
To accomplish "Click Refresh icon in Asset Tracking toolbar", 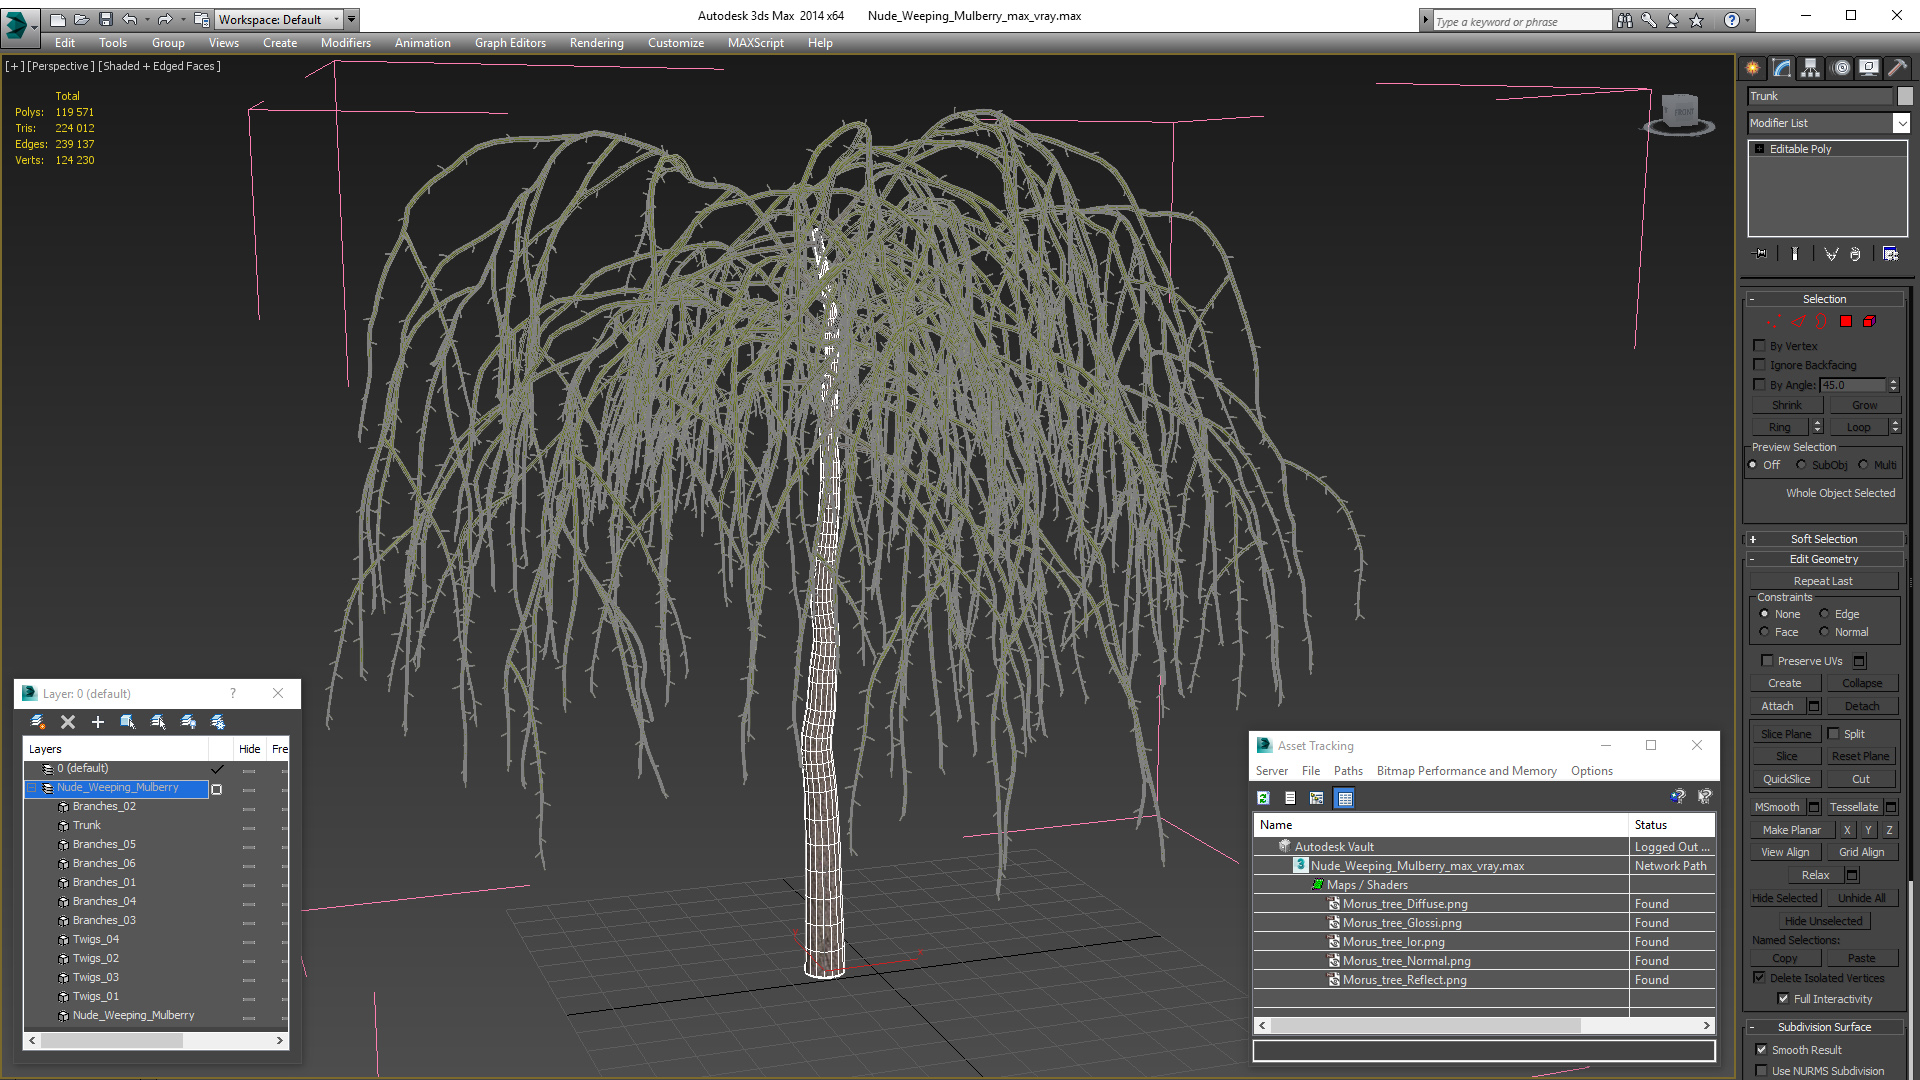I will pos(1264,798).
